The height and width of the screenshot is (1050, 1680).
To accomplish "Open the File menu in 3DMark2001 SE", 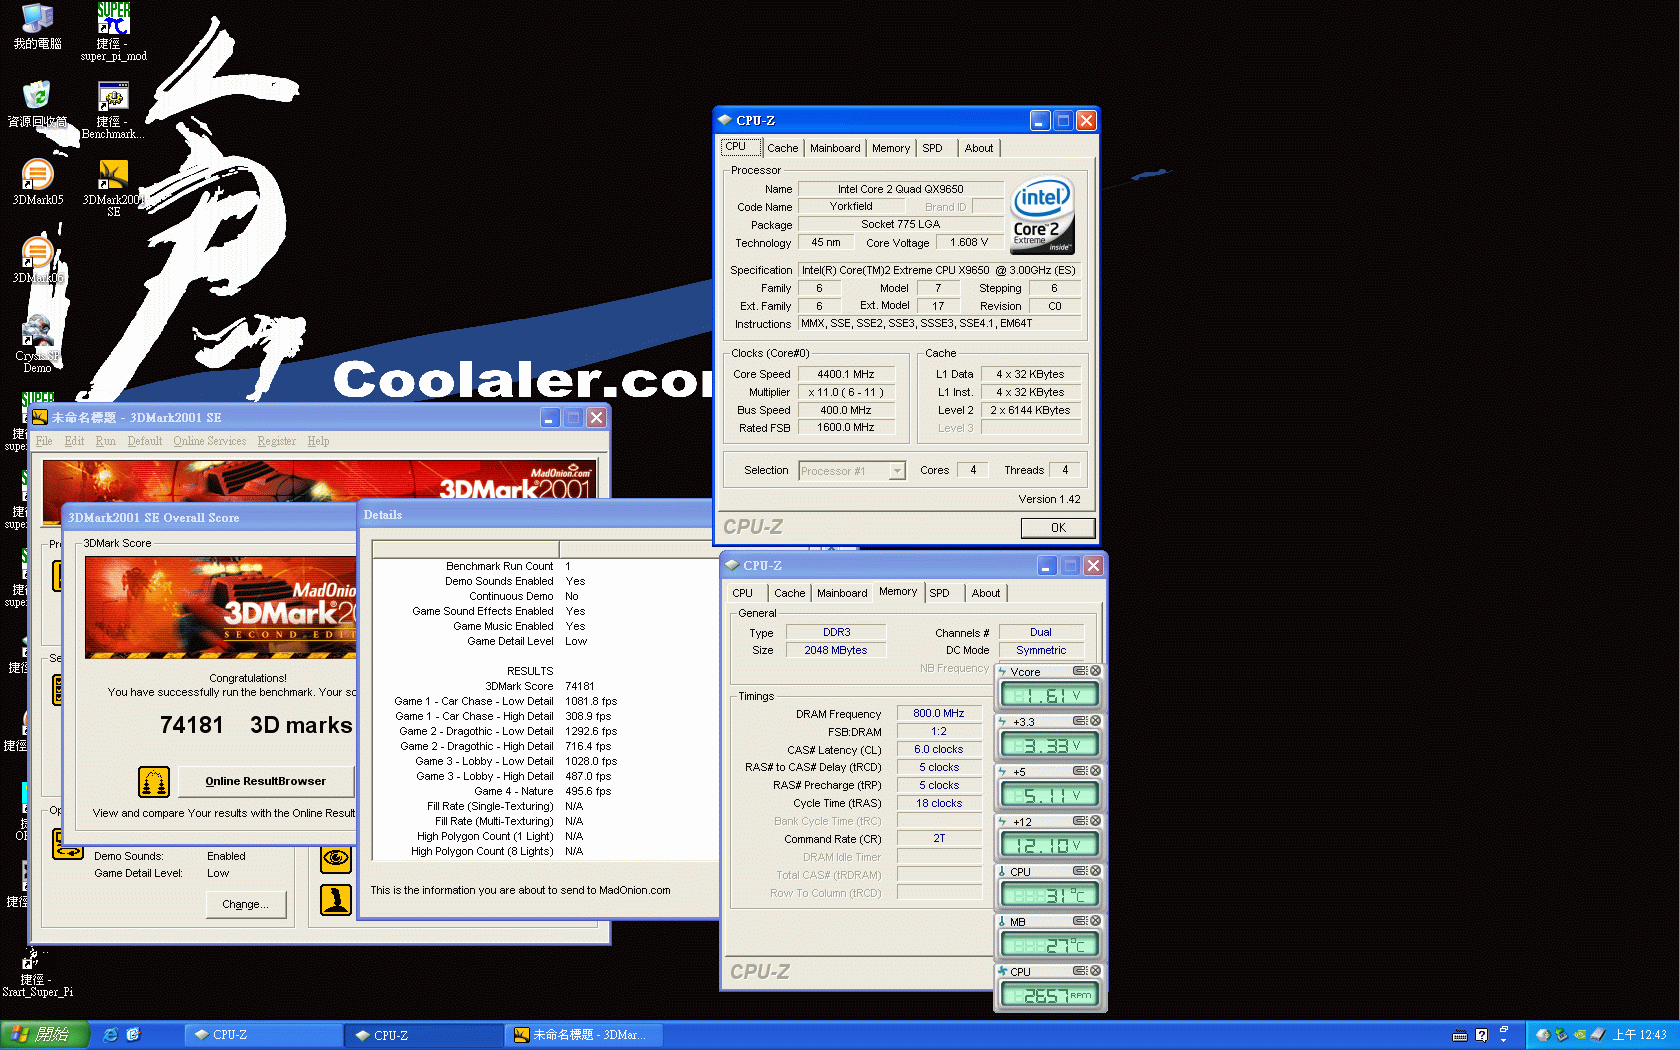I will pos(44,441).
